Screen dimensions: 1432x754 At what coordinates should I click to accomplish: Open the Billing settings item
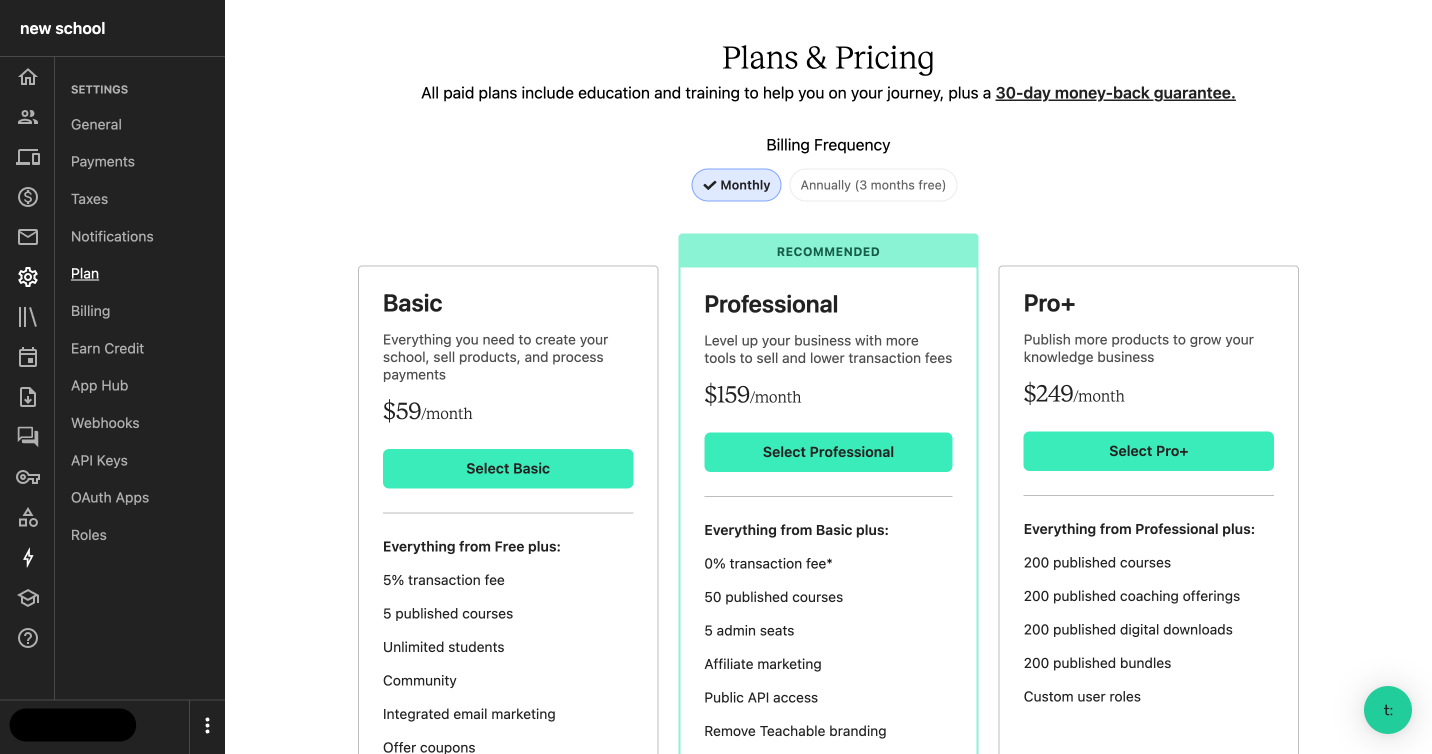click(90, 311)
